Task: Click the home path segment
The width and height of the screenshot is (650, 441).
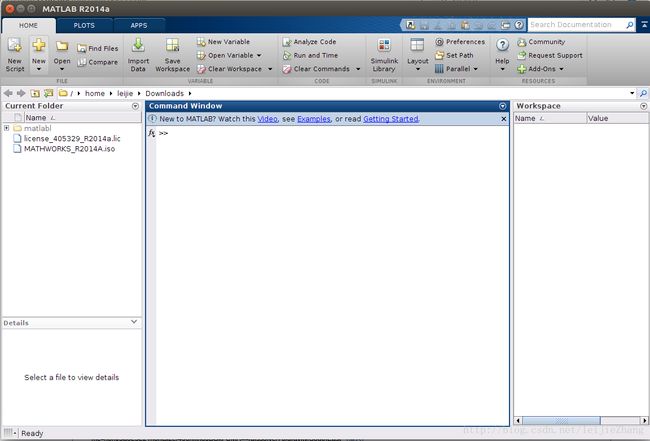Action: 95,93
